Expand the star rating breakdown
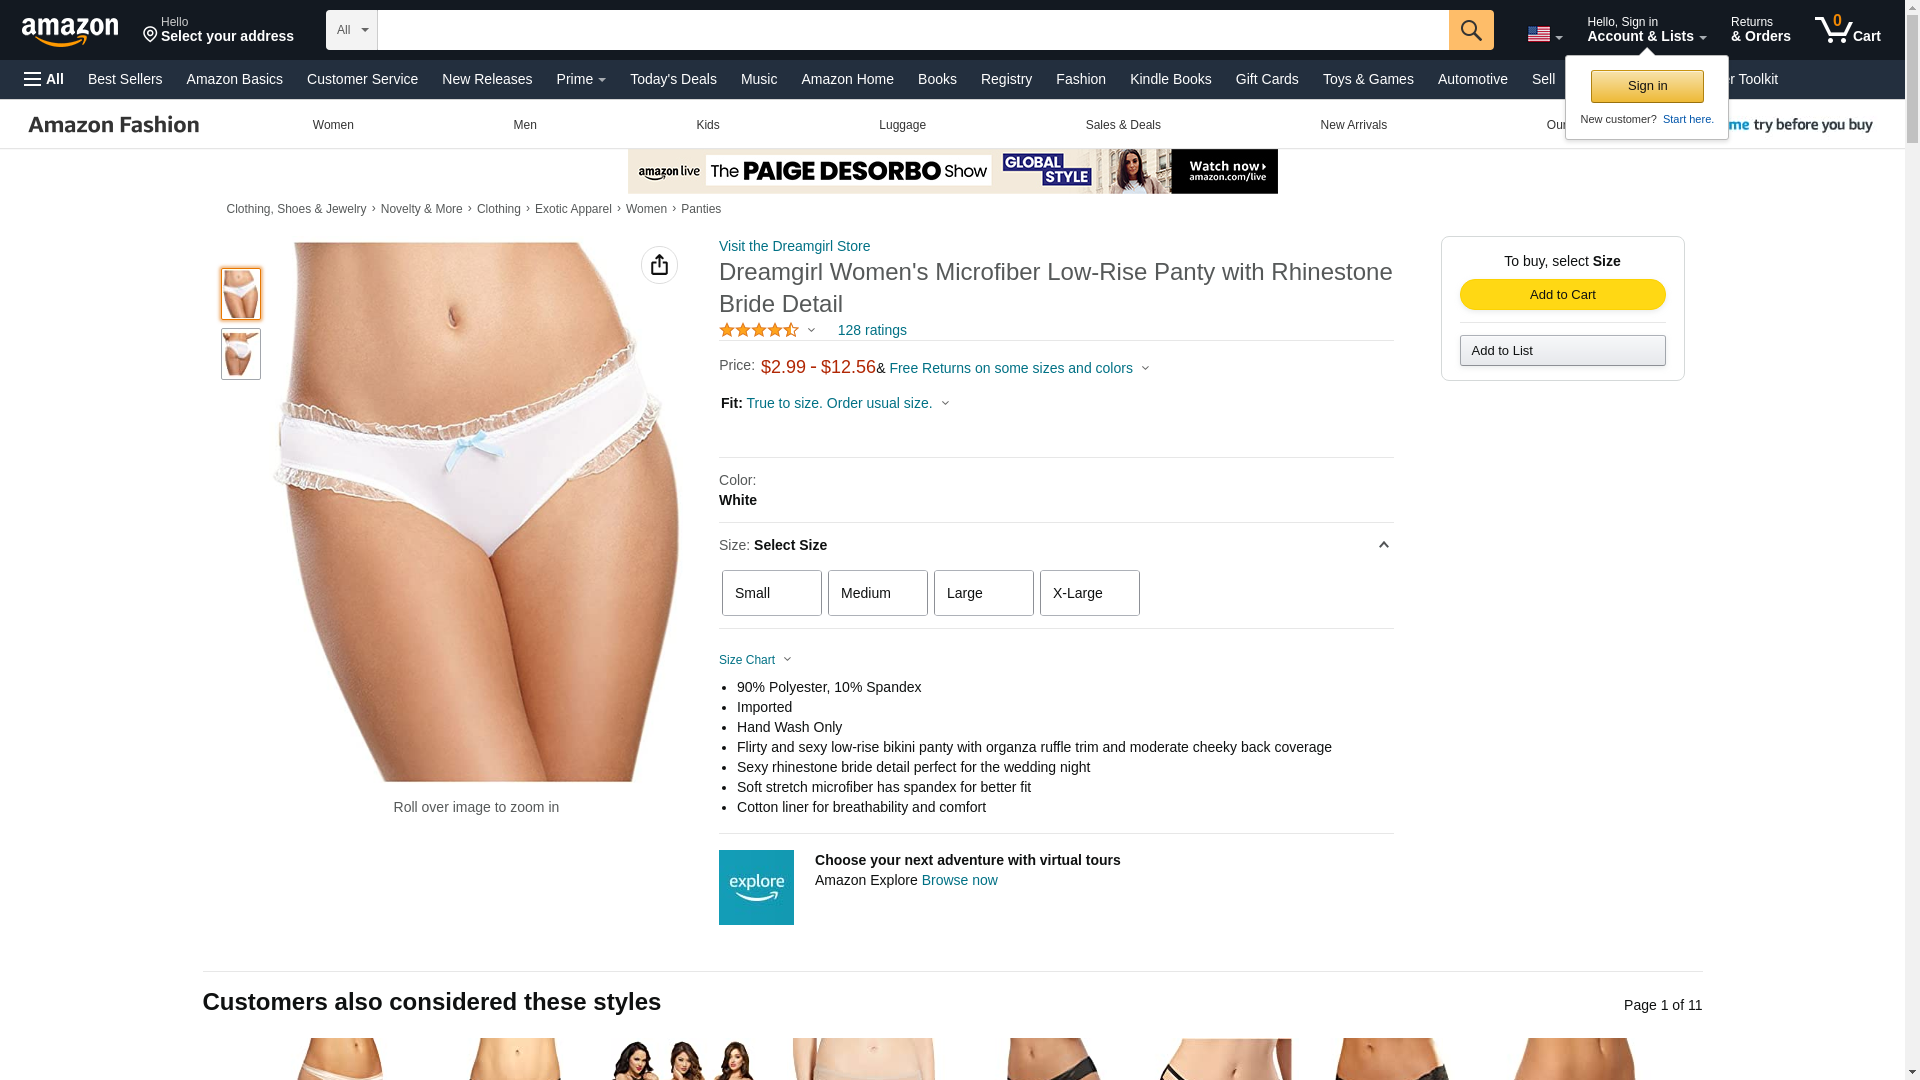Image resolution: width=1920 pixels, height=1080 pixels. [x=768, y=330]
